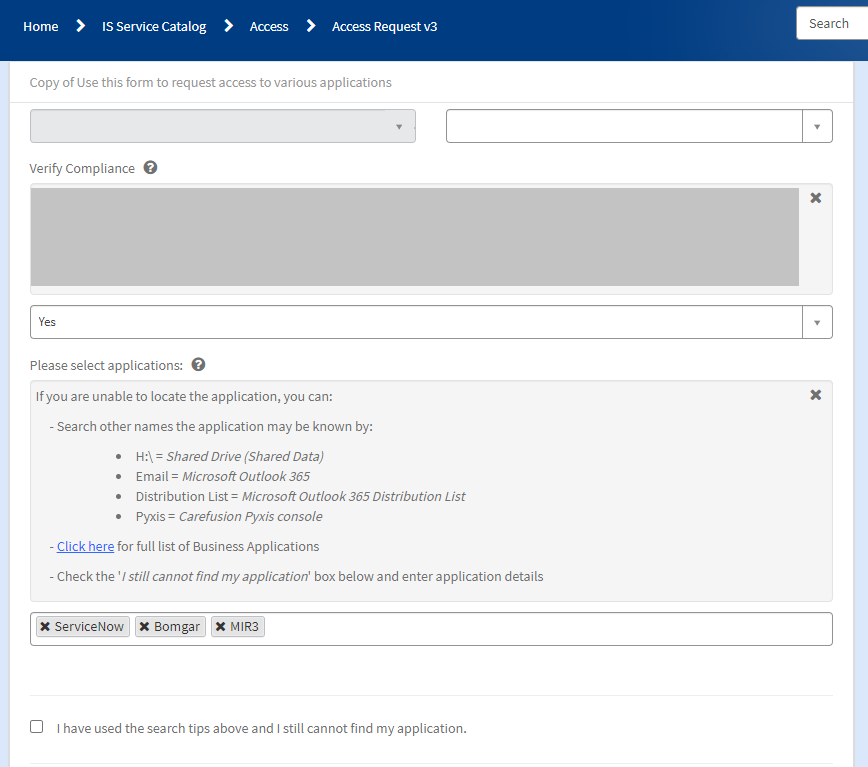
Task: Open the Verify Compliance help icon
Action: click(x=150, y=167)
